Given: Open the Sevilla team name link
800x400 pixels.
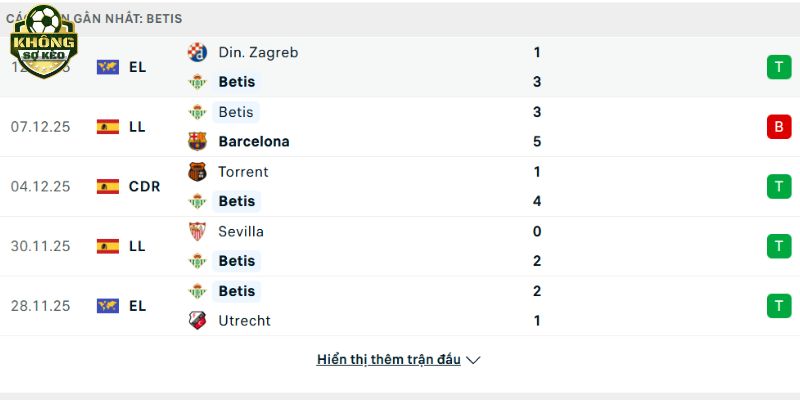Looking at the screenshot, I should [241, 231].
